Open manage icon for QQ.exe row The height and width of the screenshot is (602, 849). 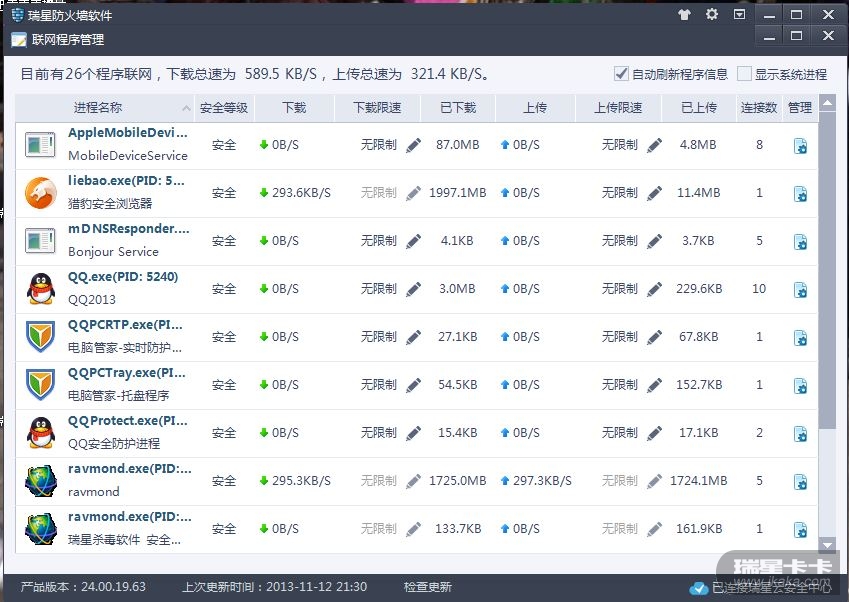[800, 290]
